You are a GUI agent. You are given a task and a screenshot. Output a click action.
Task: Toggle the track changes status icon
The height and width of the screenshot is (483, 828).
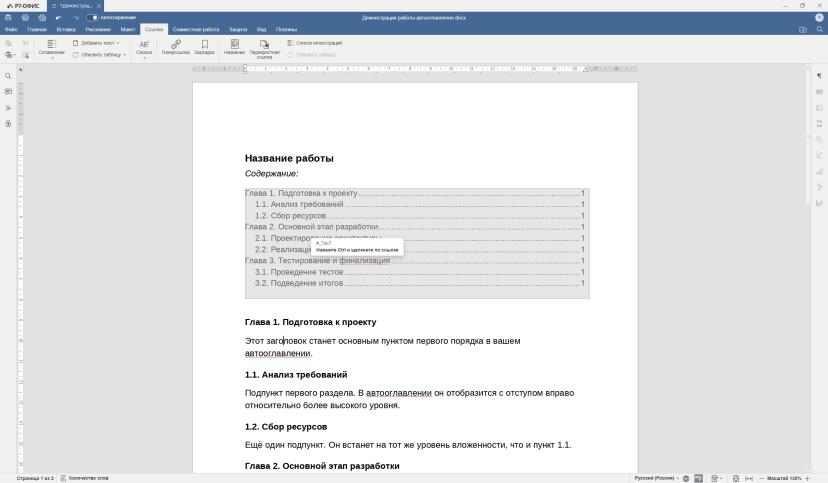point(717,478)
